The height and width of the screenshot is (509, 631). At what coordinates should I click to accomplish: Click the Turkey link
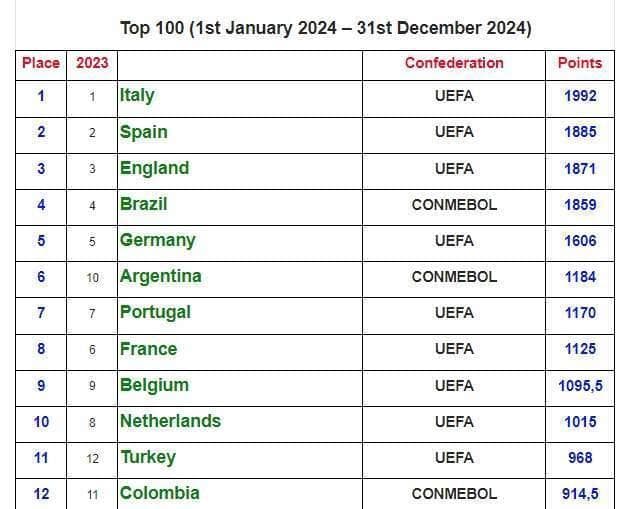pos(148,457)
